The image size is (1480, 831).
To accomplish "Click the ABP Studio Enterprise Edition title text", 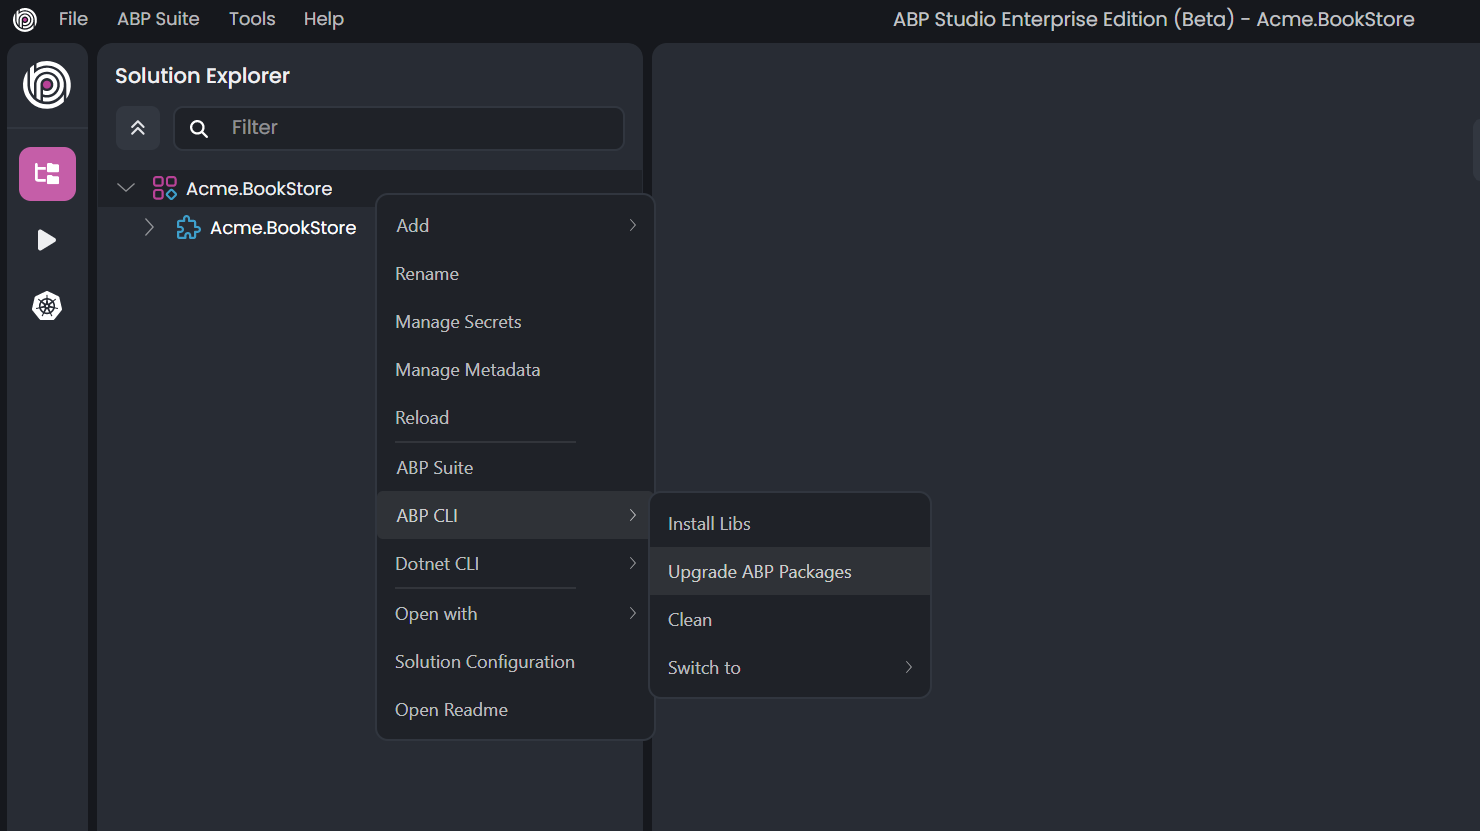I will (x=1154, y=19).
